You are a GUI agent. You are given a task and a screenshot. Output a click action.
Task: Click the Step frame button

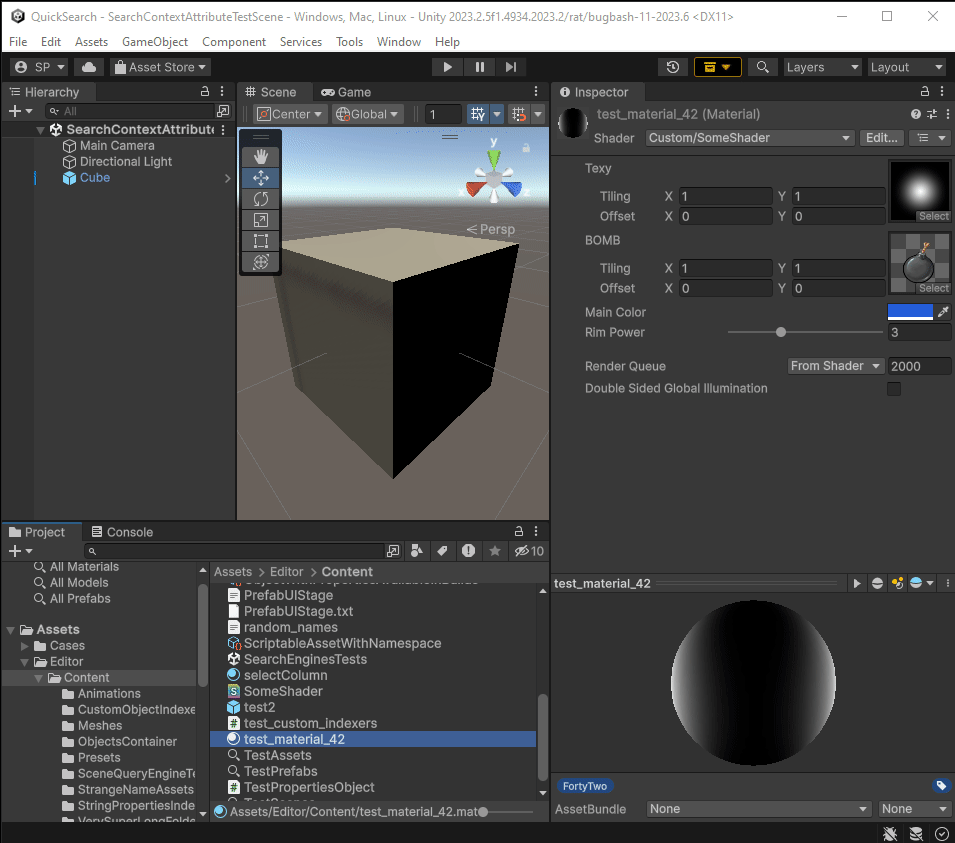coord(510,67)
